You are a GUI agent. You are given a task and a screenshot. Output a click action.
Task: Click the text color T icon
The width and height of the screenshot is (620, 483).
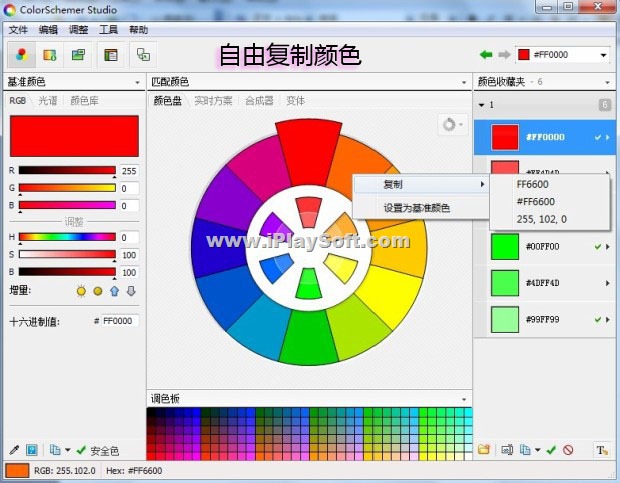[x=602, y=450]
